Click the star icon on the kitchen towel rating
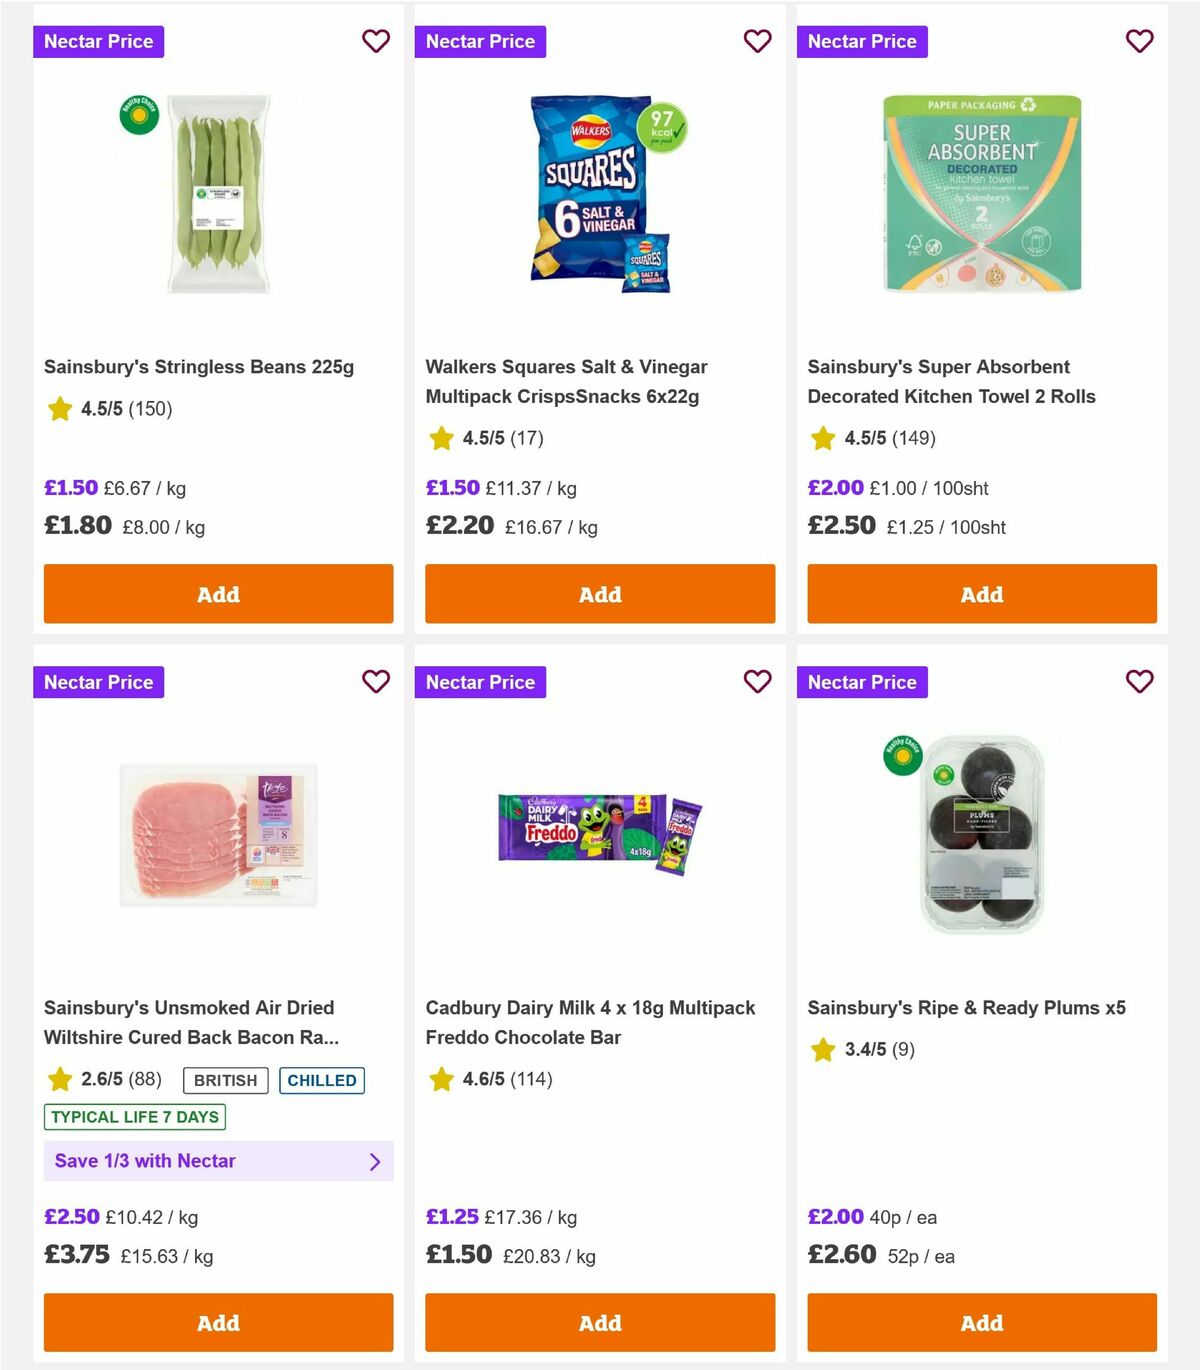This screenshot has width=1200, height=1370. pos(822,438)
